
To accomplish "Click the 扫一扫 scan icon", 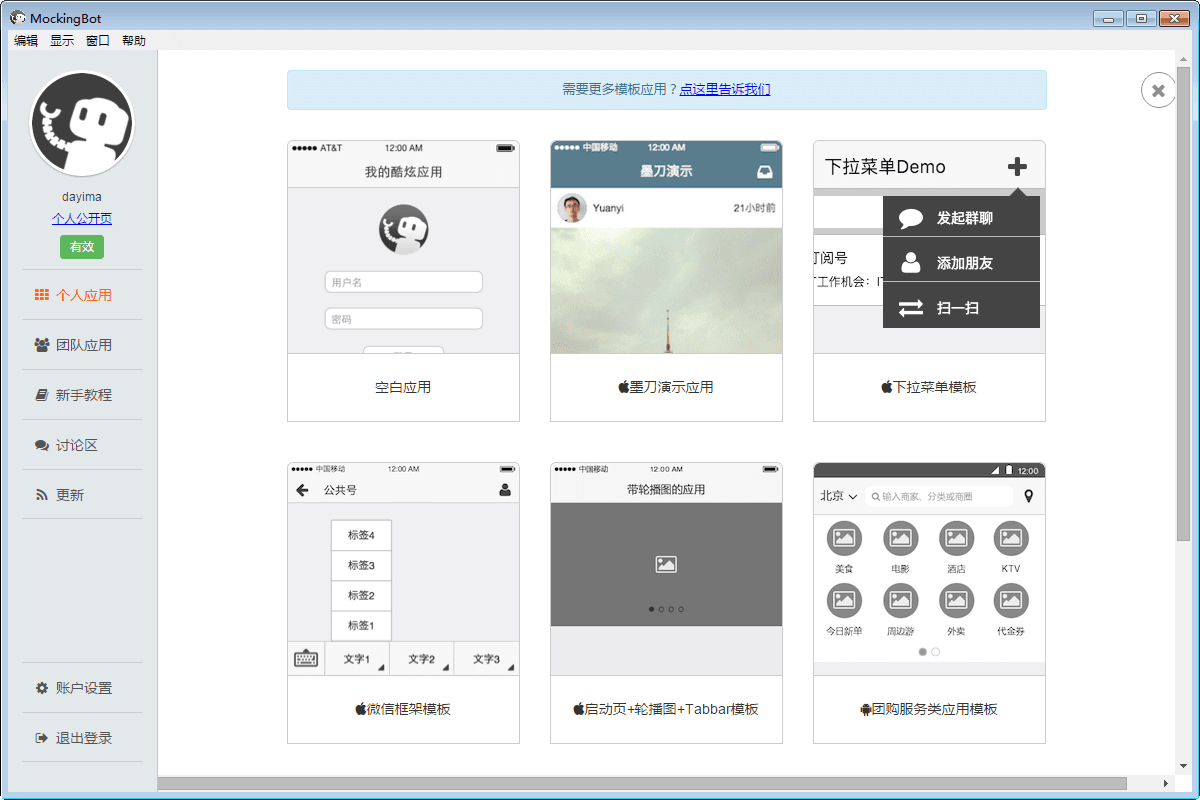I will (x=911, y=308).
